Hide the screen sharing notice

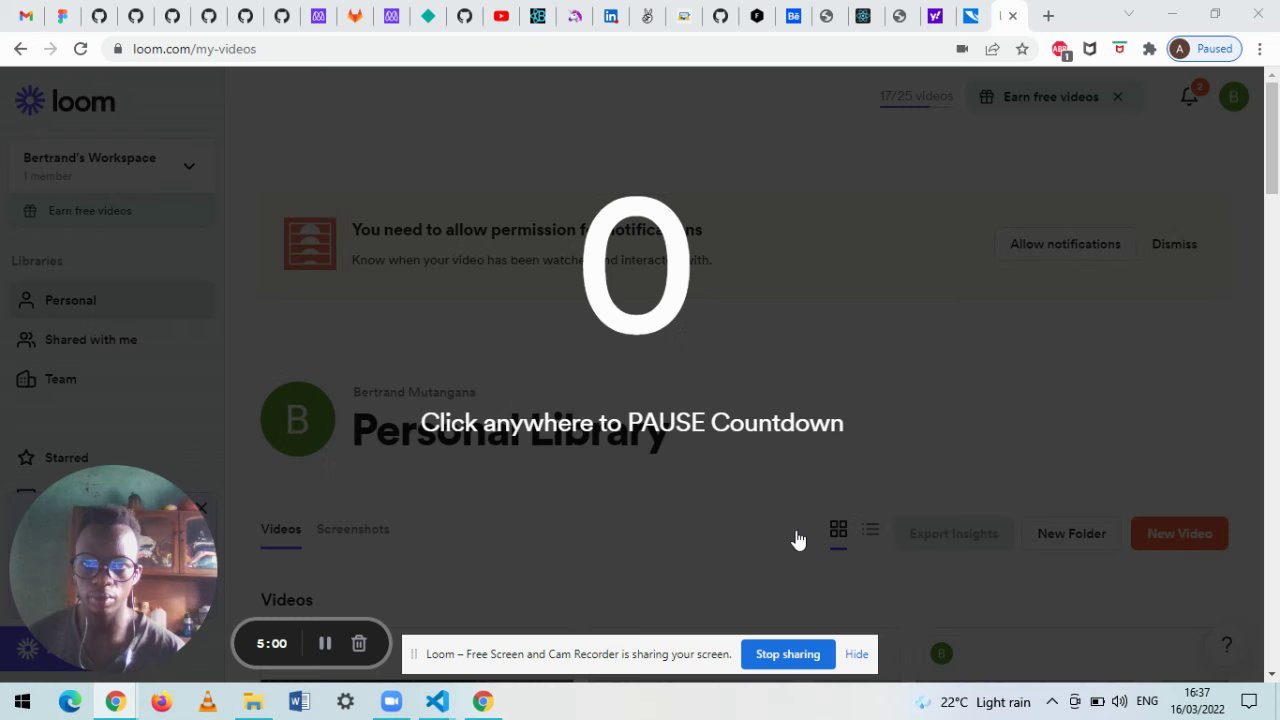click(857, 654)
